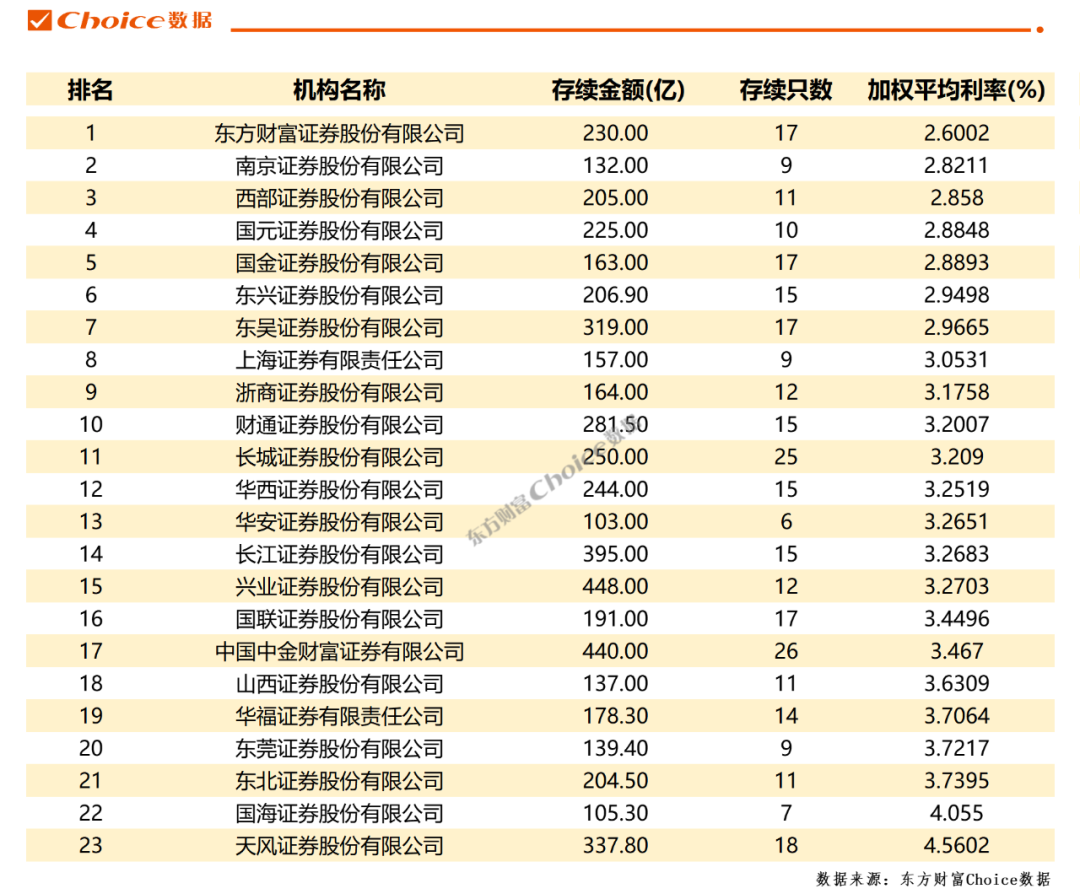The height and width of the screenshot is (894, 1080).
Task: Select the rate value 3.467
Action: click(956, 651)
